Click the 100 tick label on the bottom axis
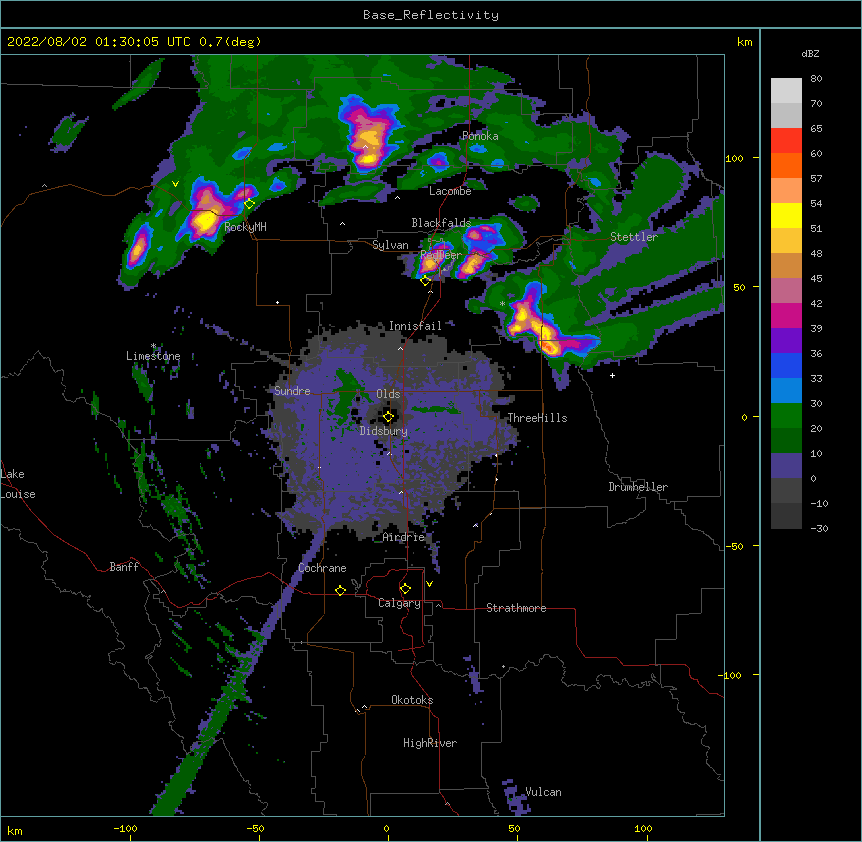Screen dimensions: 862x842 tap(643, 829)
